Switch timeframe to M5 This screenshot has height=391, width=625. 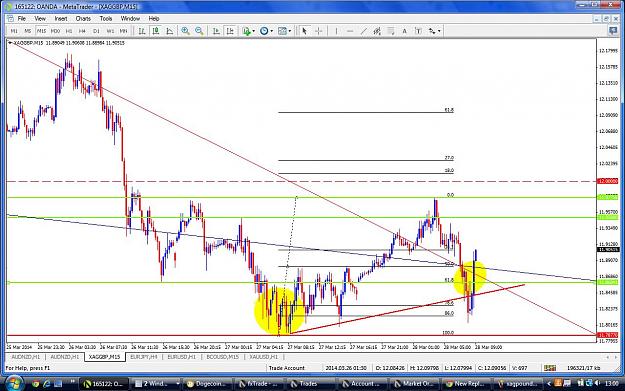point(28,31)
